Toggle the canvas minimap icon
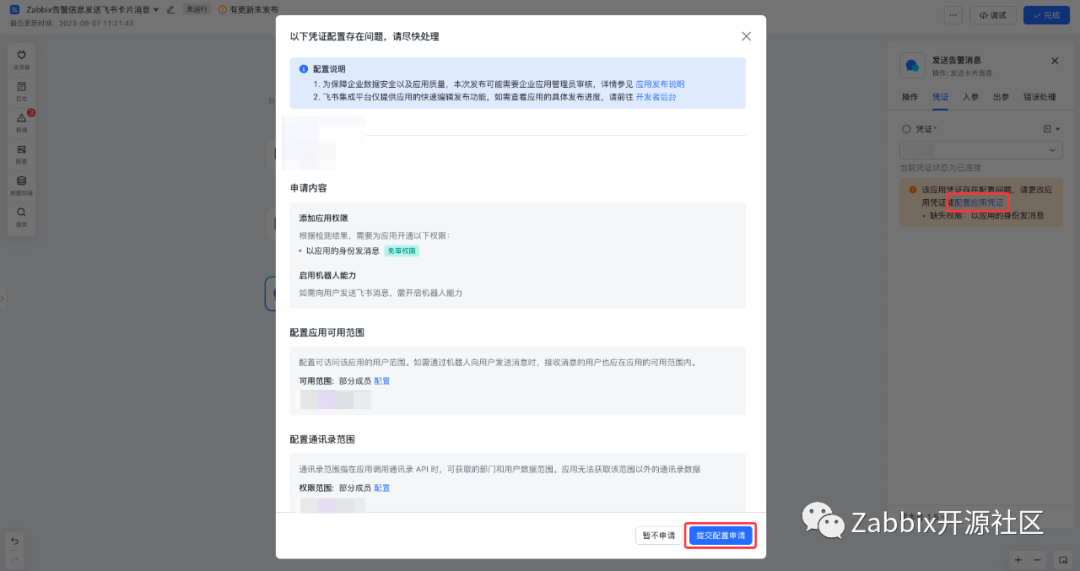1080x571 pixels. pyautogui.click(x=1063, y=560)
